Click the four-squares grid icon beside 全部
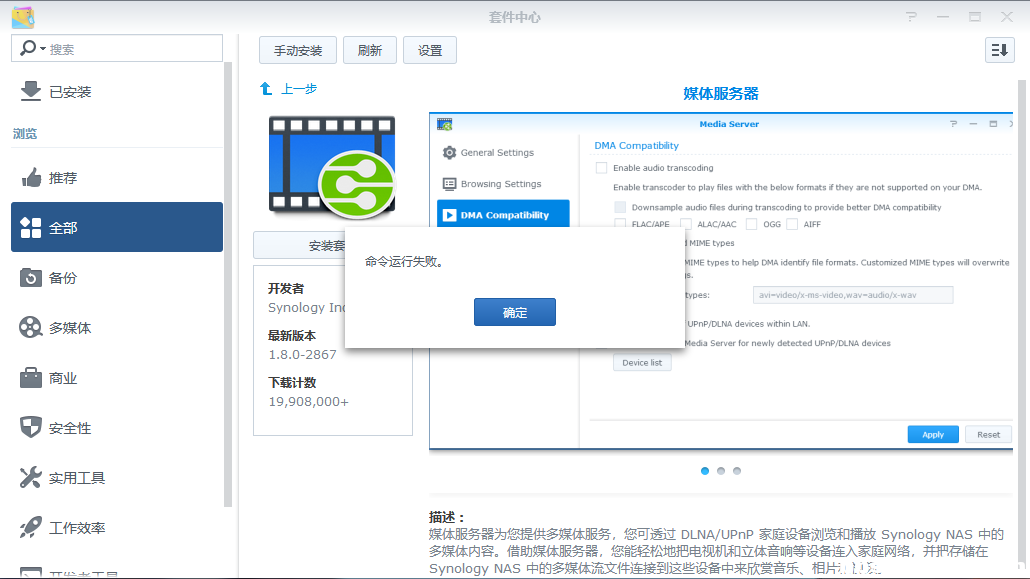 [x=30, y=227]
